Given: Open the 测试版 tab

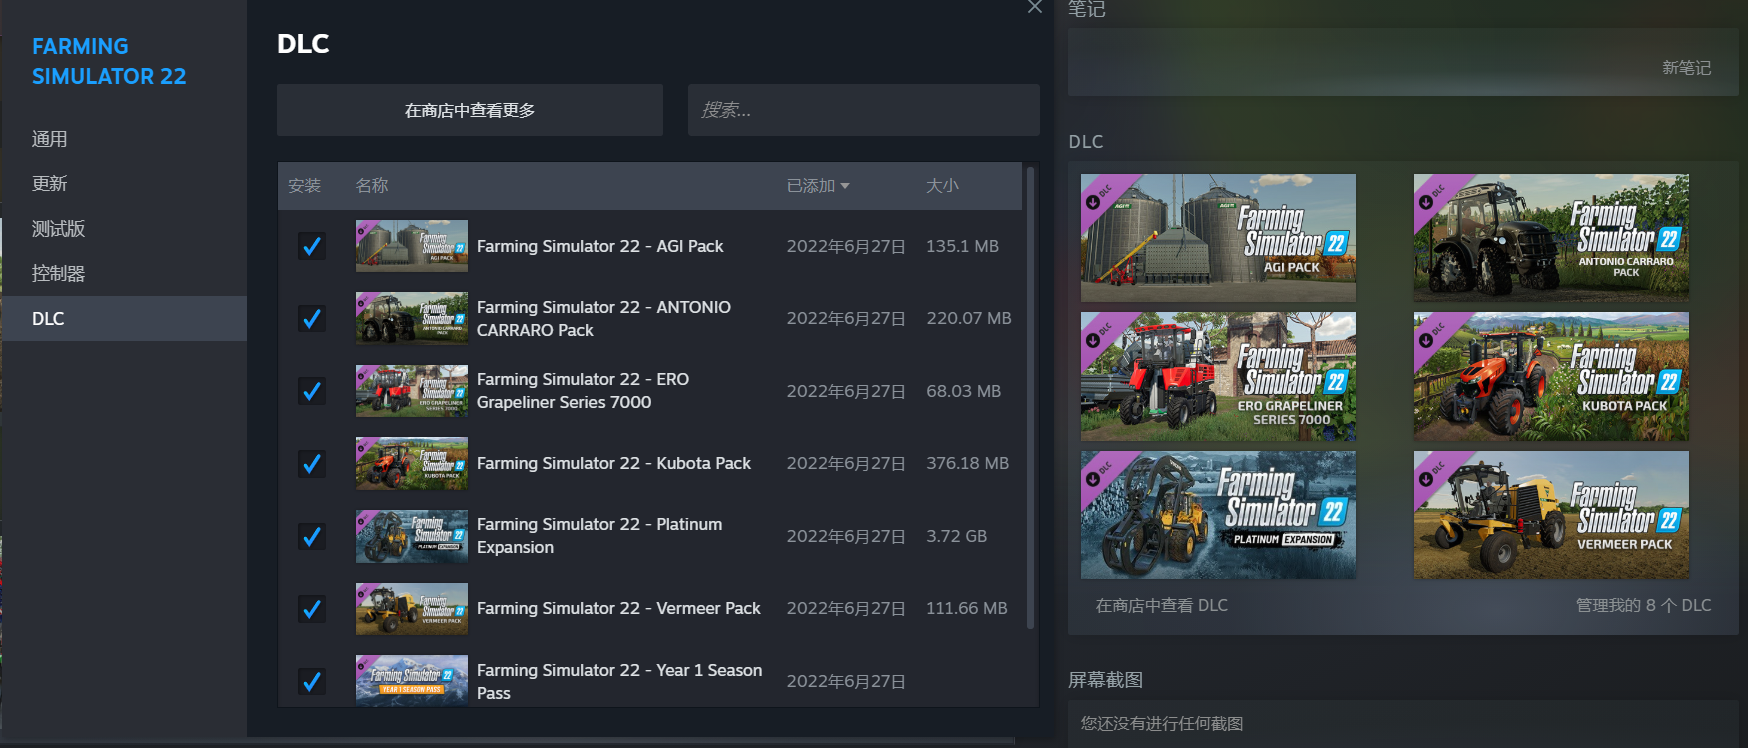Looking at the screenshot, I should 124,229.
